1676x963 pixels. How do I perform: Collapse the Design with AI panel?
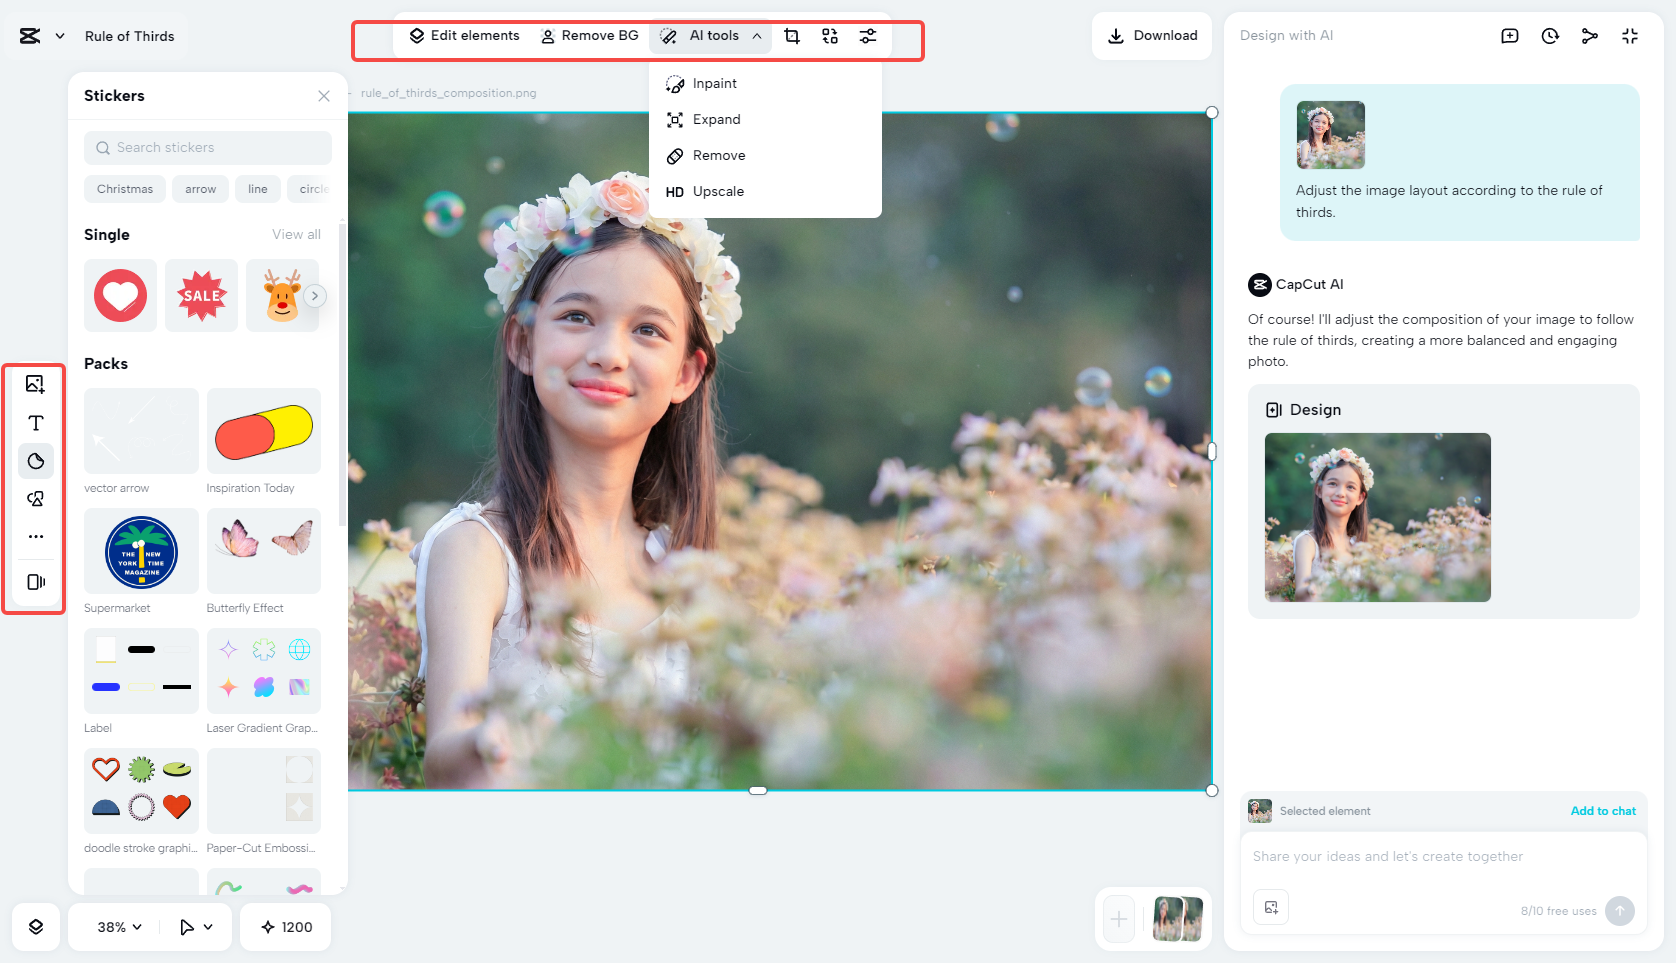pos(1630,36)
